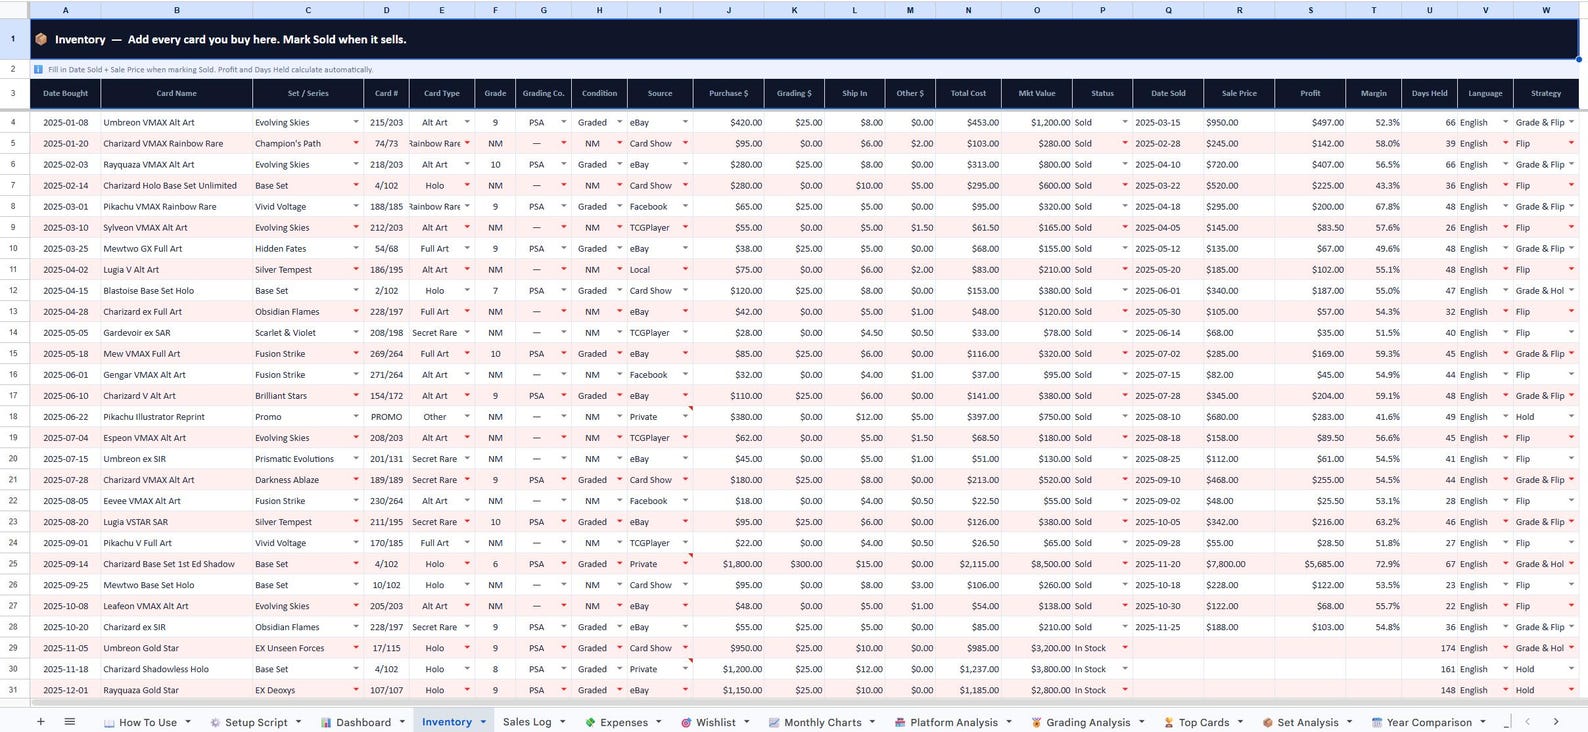1588x732 pixels.
Task: Expand Condition dropdown for Lugia VSTAR SAR
Action: [x=619, y=522]
